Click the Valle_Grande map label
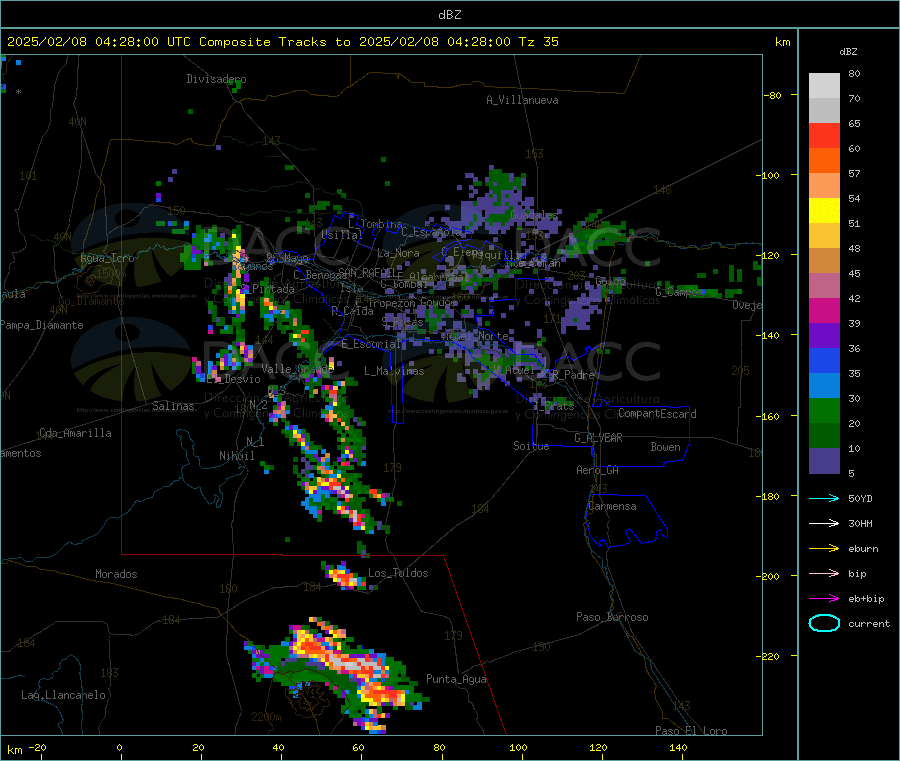 coord(298,369)
